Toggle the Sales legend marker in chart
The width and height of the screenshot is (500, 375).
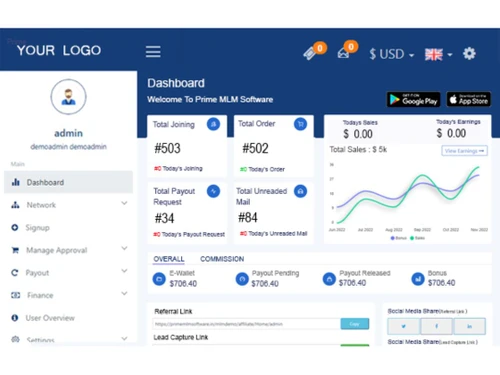[412, 238]
